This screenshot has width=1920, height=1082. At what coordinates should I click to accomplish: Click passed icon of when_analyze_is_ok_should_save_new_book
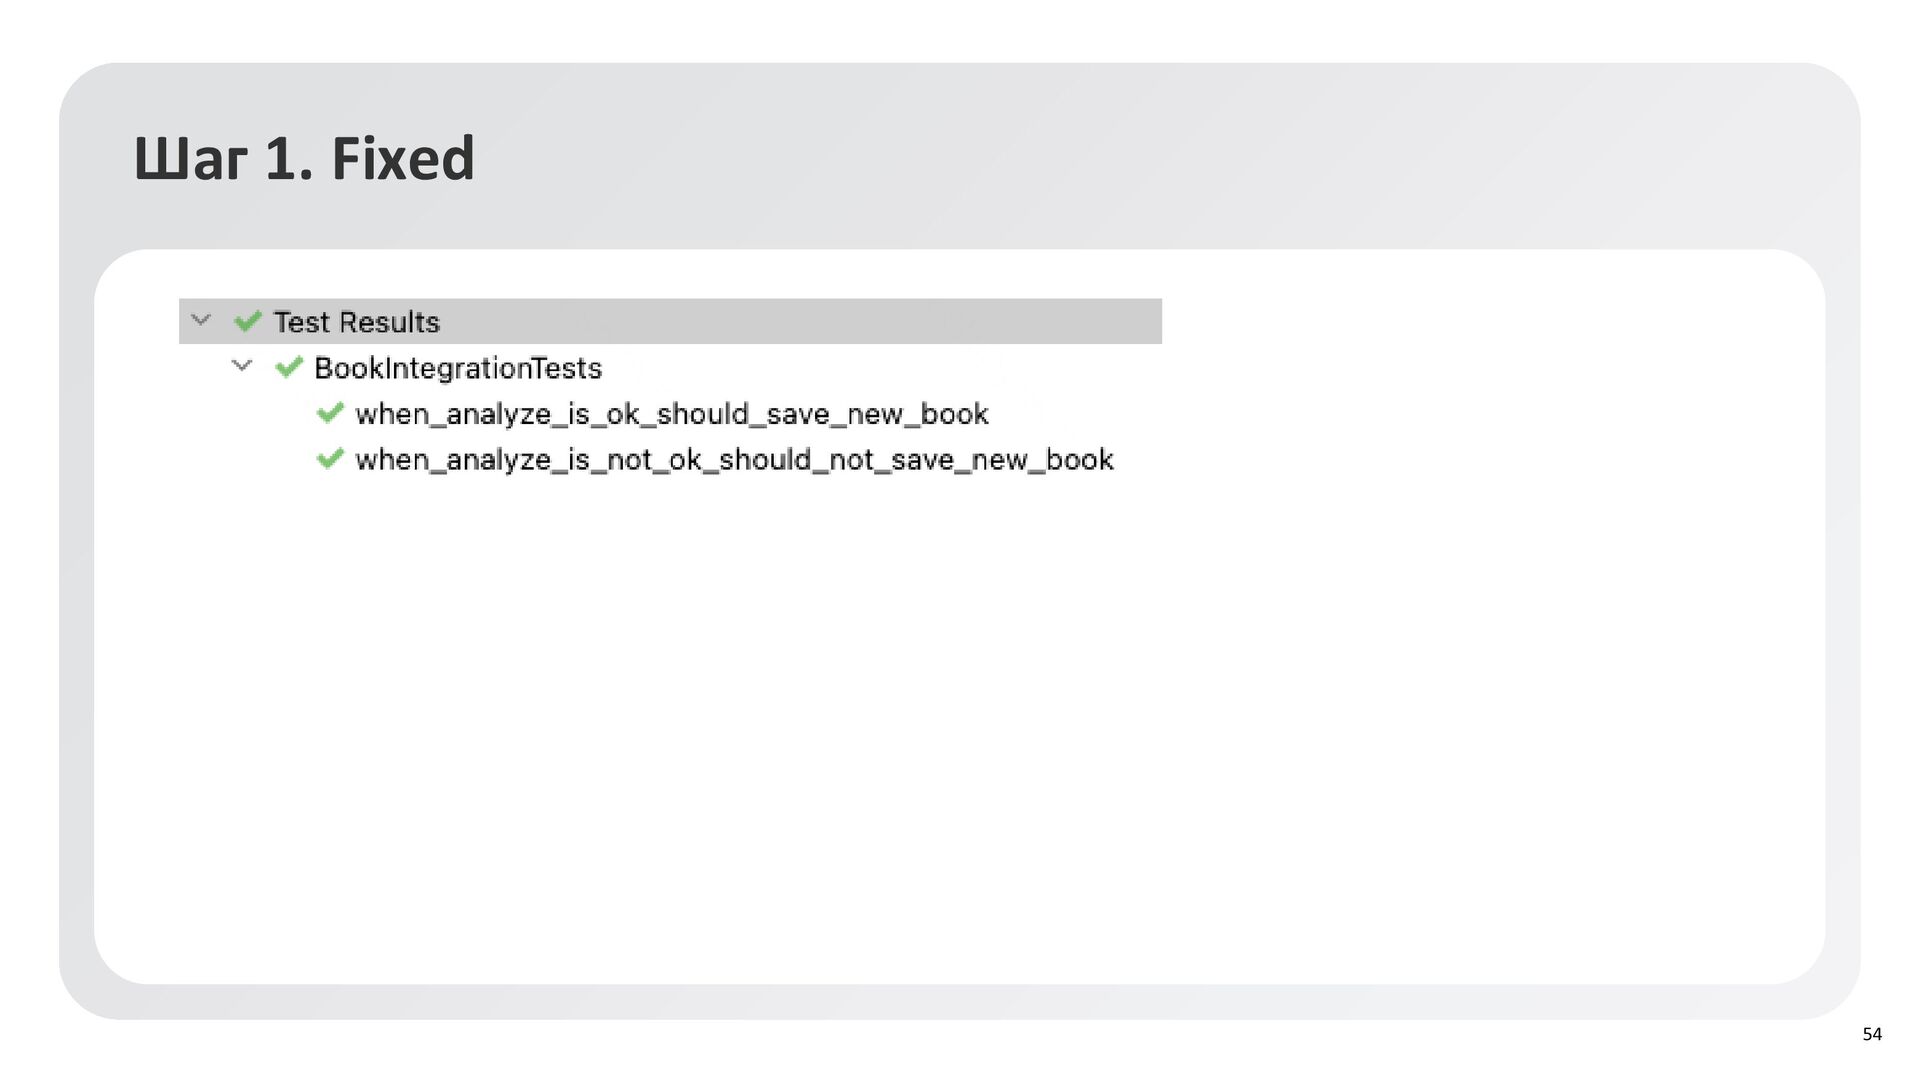tap(330, 413)
